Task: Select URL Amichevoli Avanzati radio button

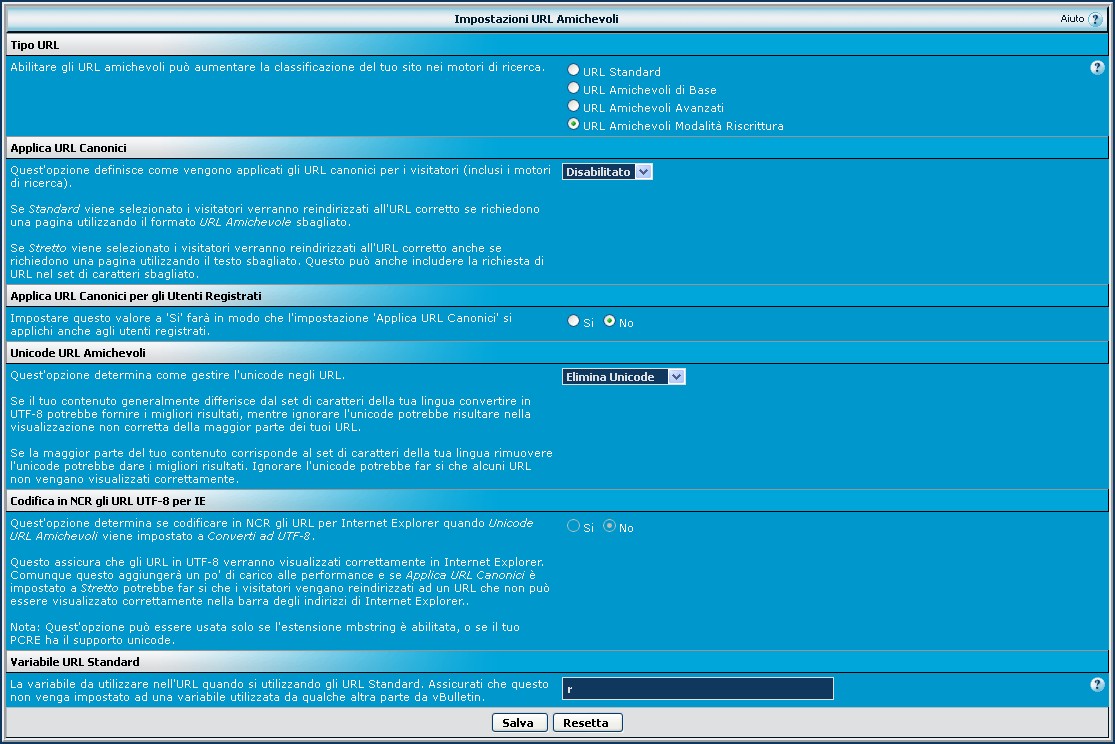Action: tap(573, 106)
